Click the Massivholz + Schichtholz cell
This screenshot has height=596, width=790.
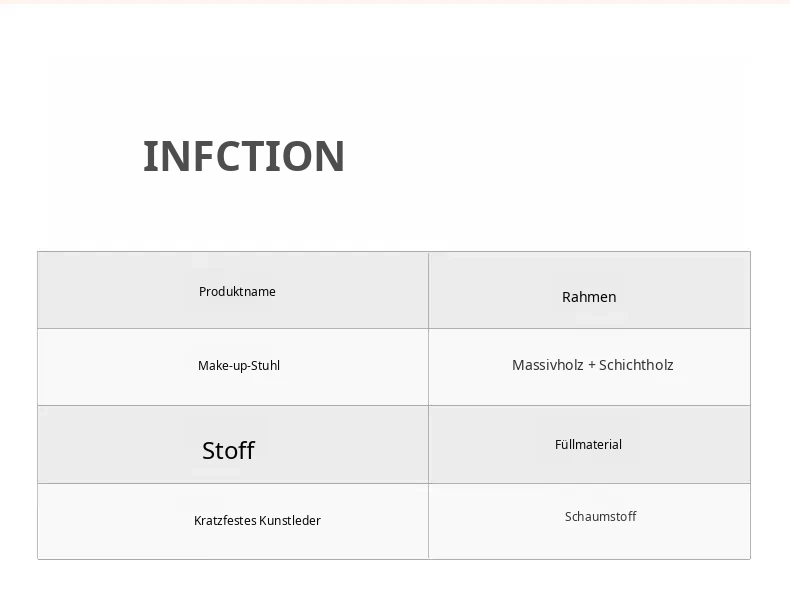tap(589, 367)
